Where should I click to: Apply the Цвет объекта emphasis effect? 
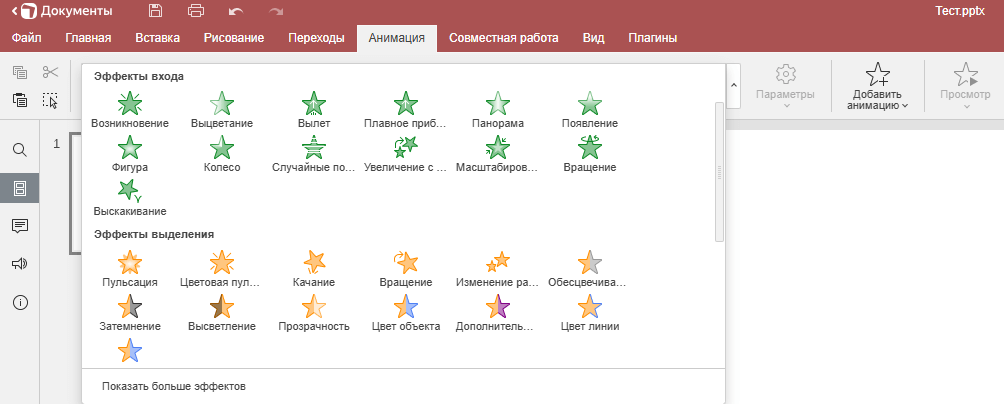point(406,312)
